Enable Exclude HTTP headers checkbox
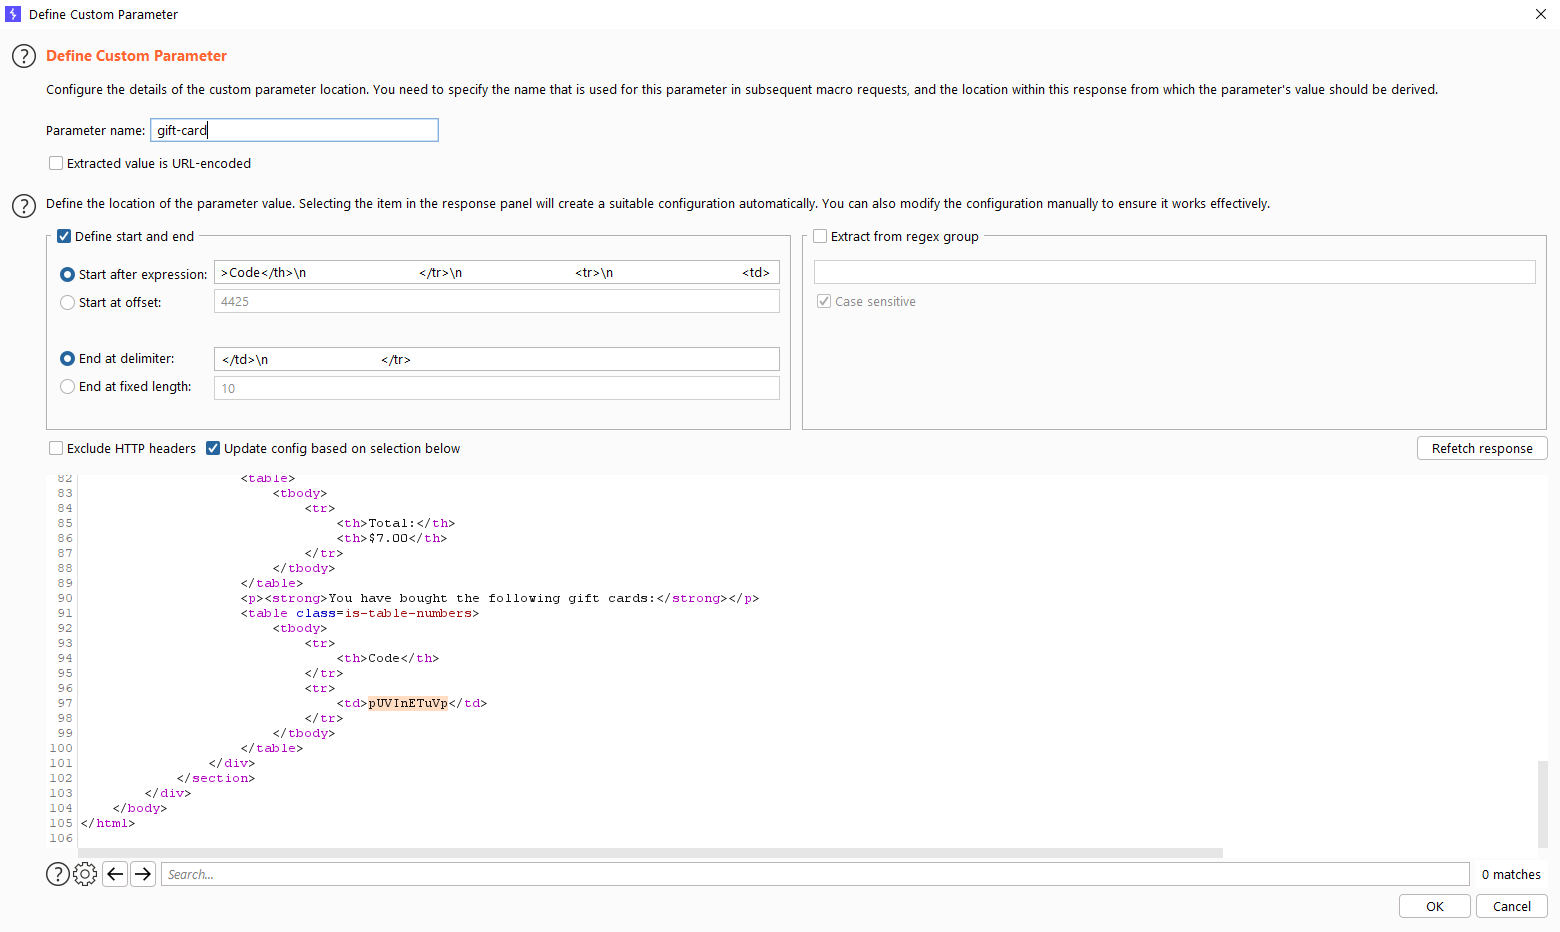Screen dimensions: 1560x932 tap(56, 448)
